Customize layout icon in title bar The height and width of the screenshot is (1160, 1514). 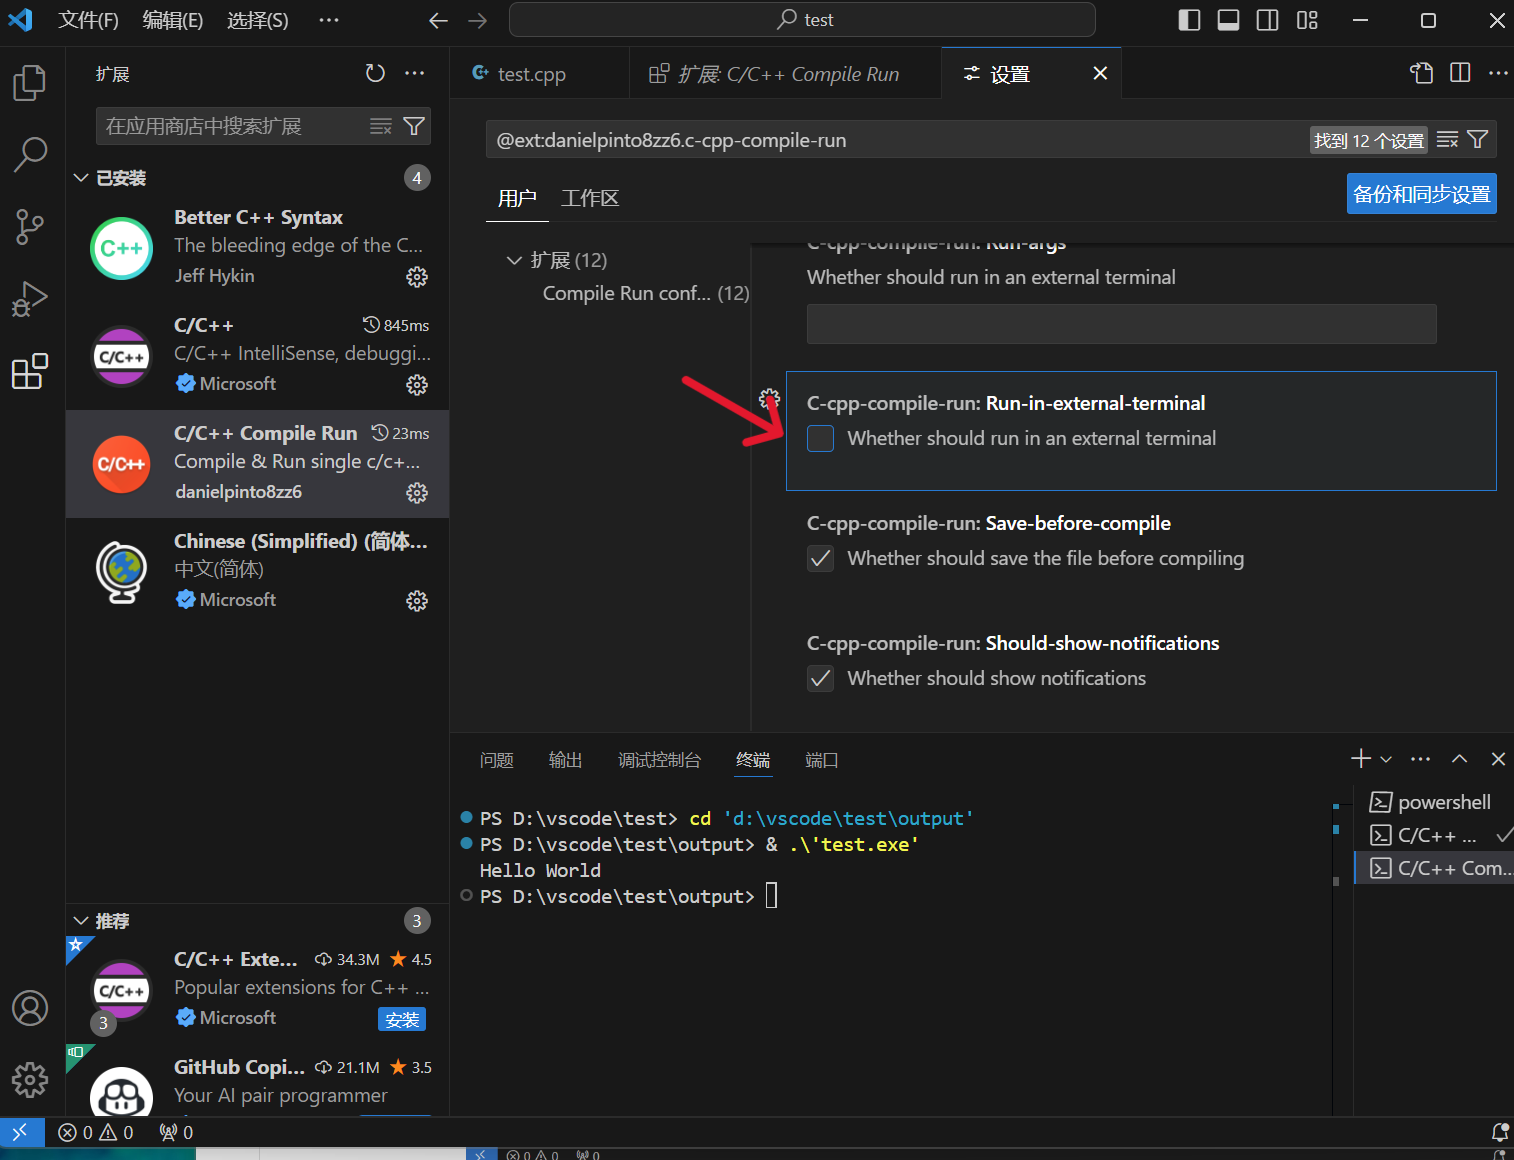1307,20
